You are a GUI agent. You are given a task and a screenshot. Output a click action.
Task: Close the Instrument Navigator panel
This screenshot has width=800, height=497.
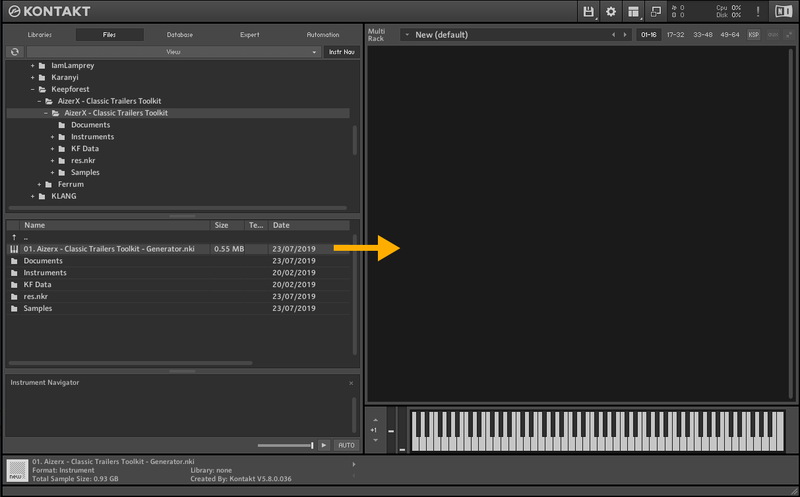pos(351,383)
